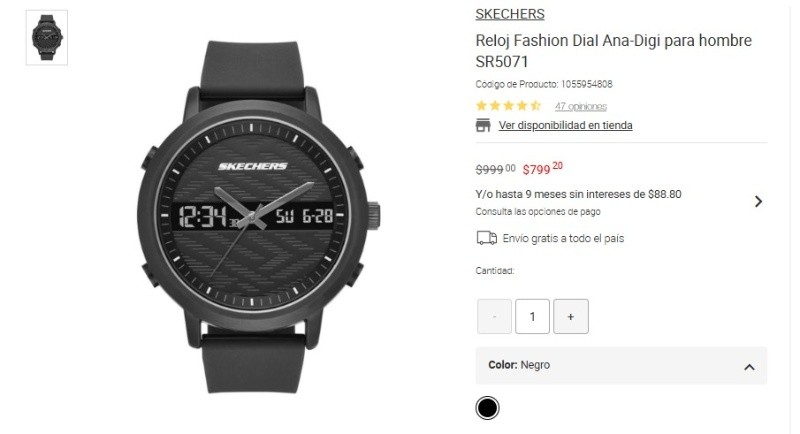Image resolution: width=800 pixels, height=434 pixels.
Task: Select the black color swatch
Action: (x=487, y=408)
